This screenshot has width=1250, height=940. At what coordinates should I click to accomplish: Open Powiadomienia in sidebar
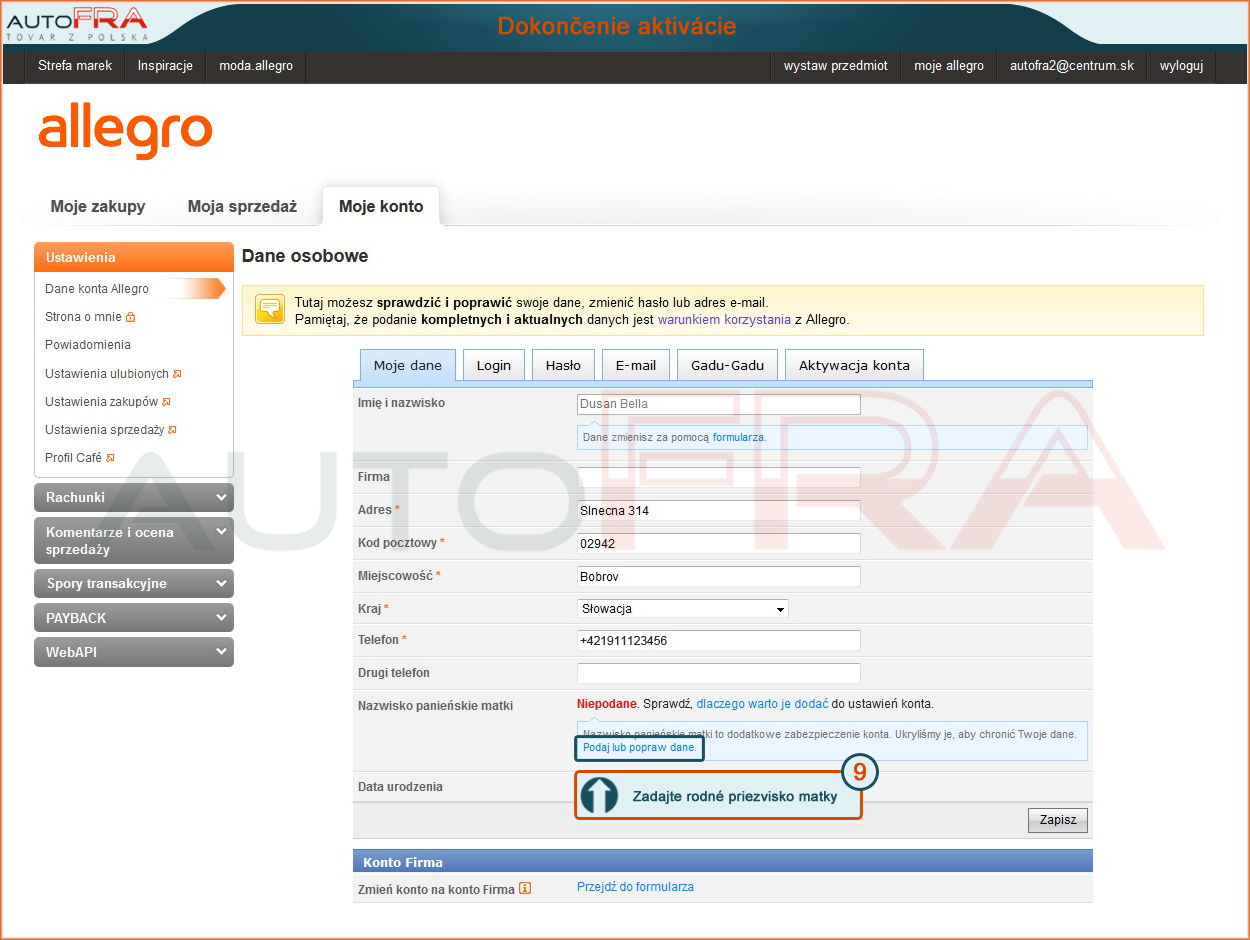click(x=88, y=345)
